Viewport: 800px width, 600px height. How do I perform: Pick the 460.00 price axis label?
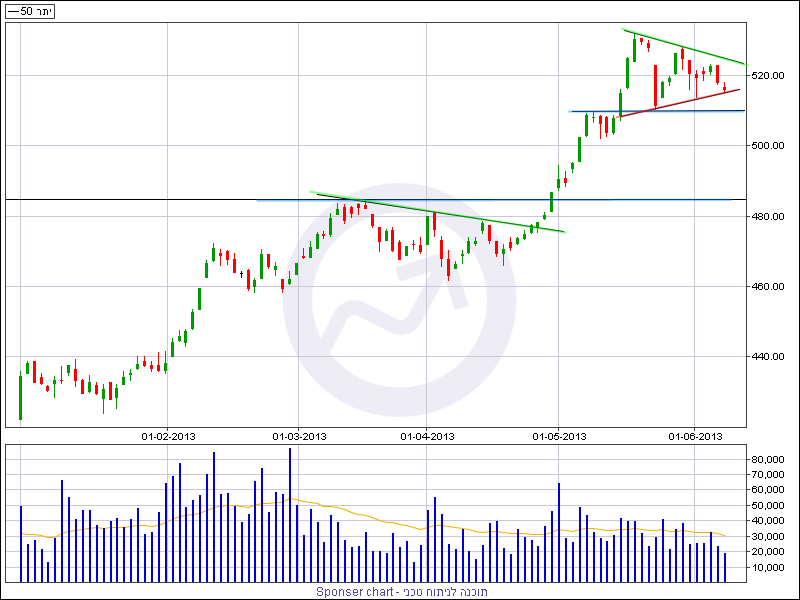(772, 287)
